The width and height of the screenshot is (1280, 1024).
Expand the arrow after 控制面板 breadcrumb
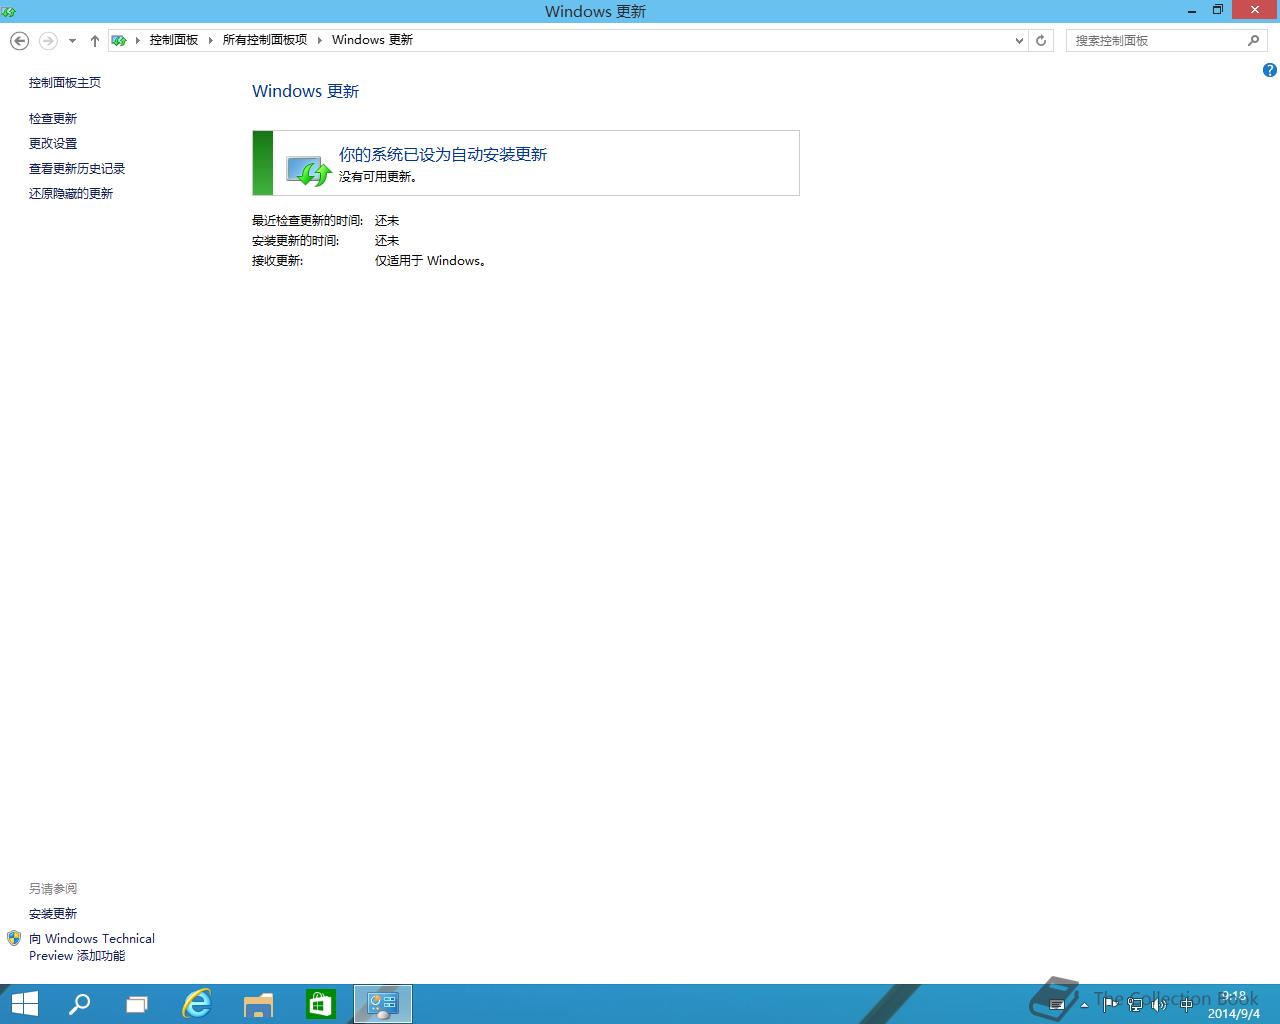coord(211,40)
